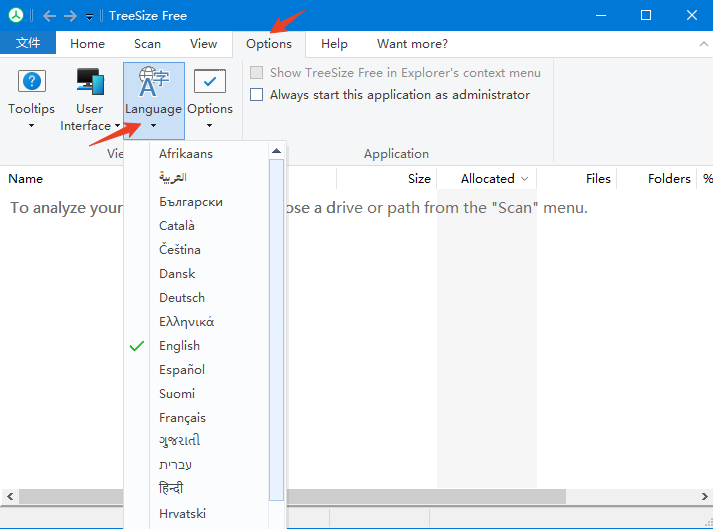Choose Français in the language menu
713x529 pixels.
click(182, 418)
